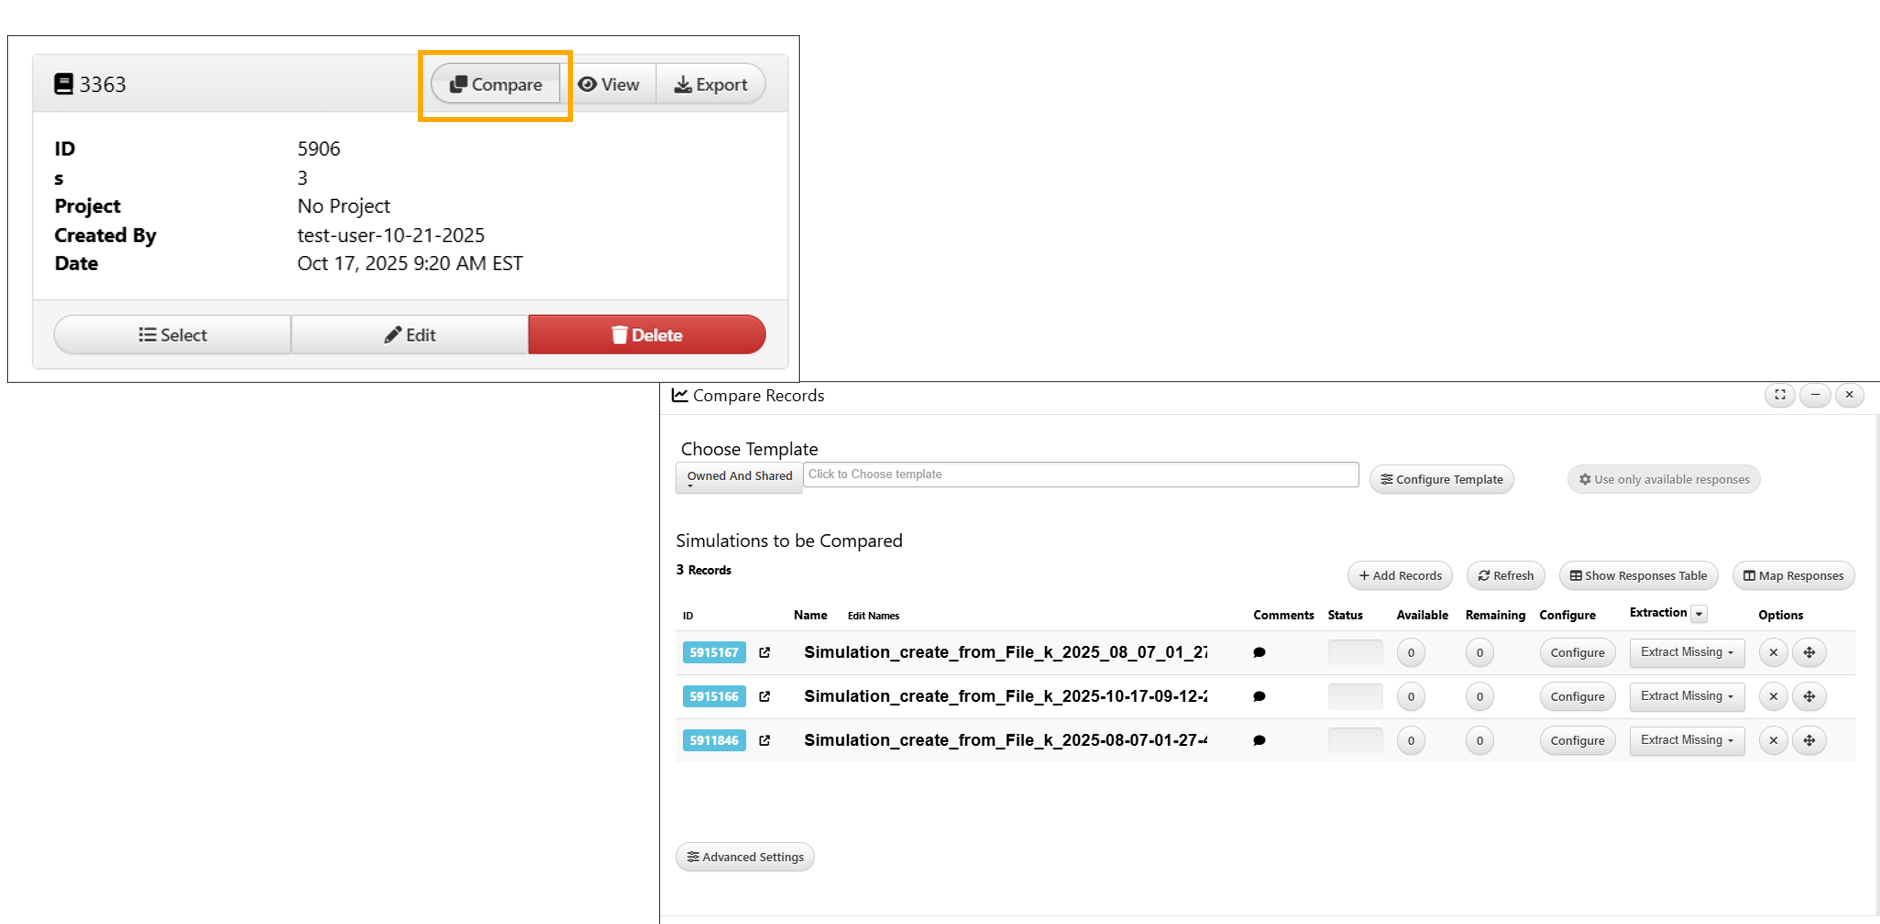This screenshot has width=1880, height=924.
Task: Delete record 3363
Action: (x=646, y=335)
